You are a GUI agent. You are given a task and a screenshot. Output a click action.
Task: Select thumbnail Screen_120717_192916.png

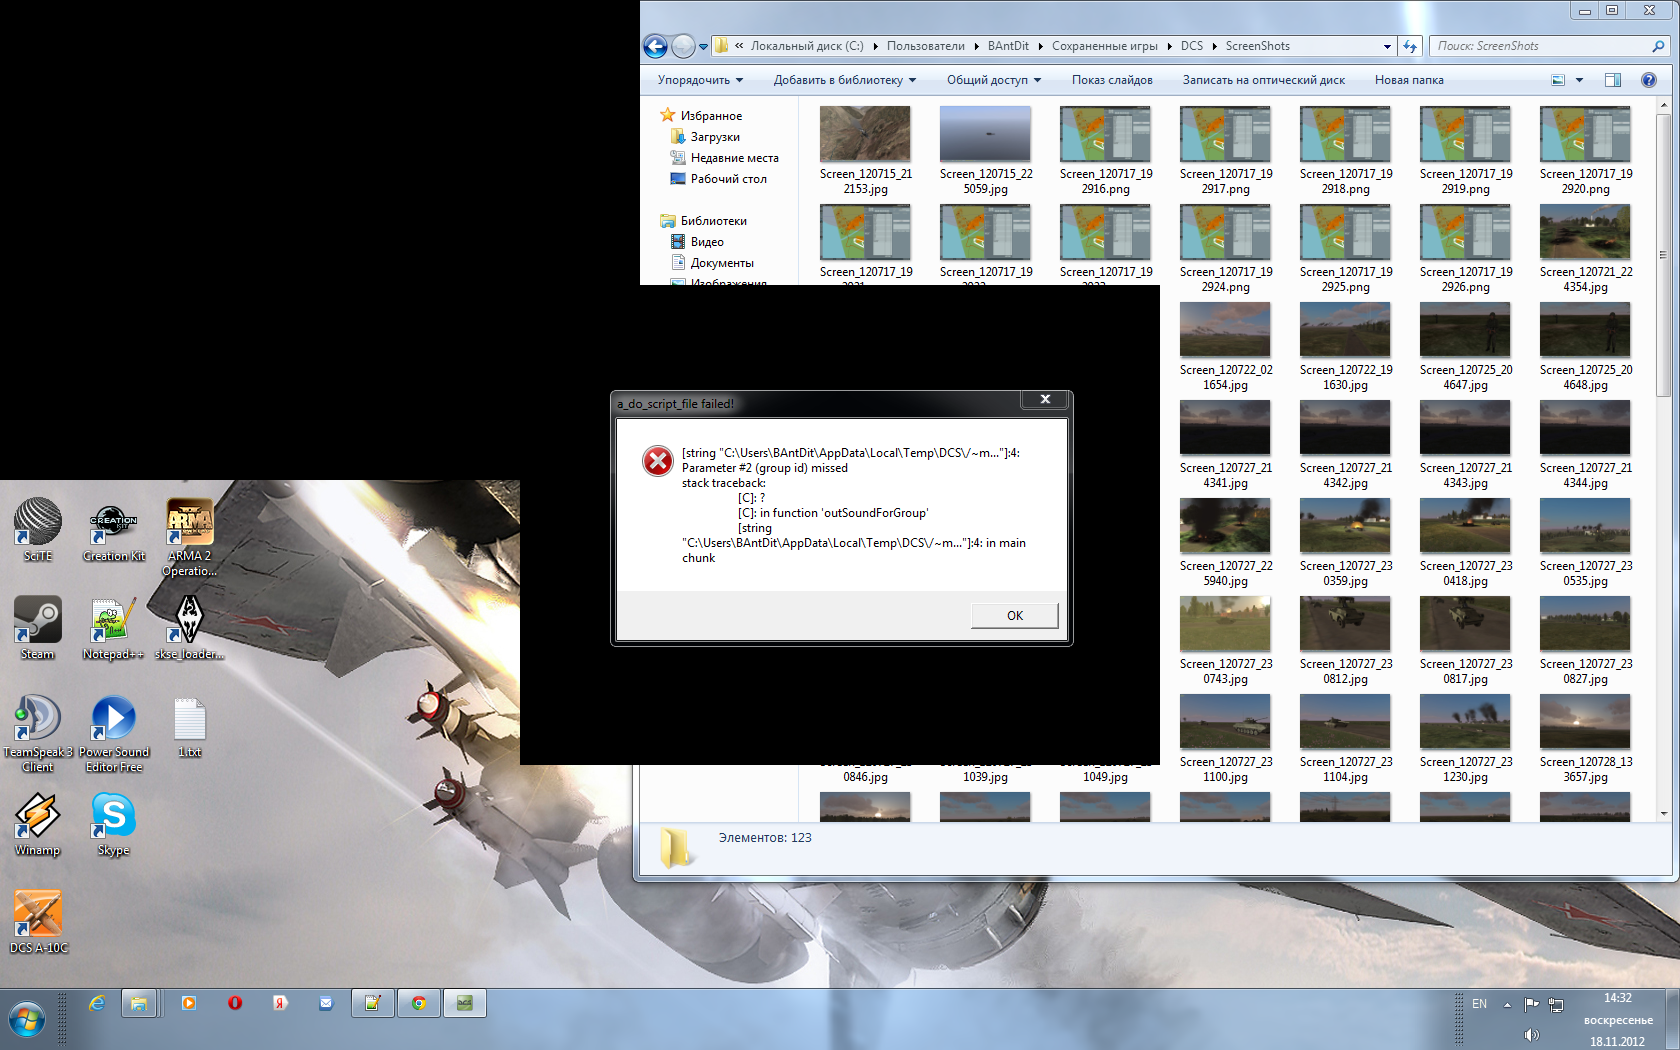1105,151
